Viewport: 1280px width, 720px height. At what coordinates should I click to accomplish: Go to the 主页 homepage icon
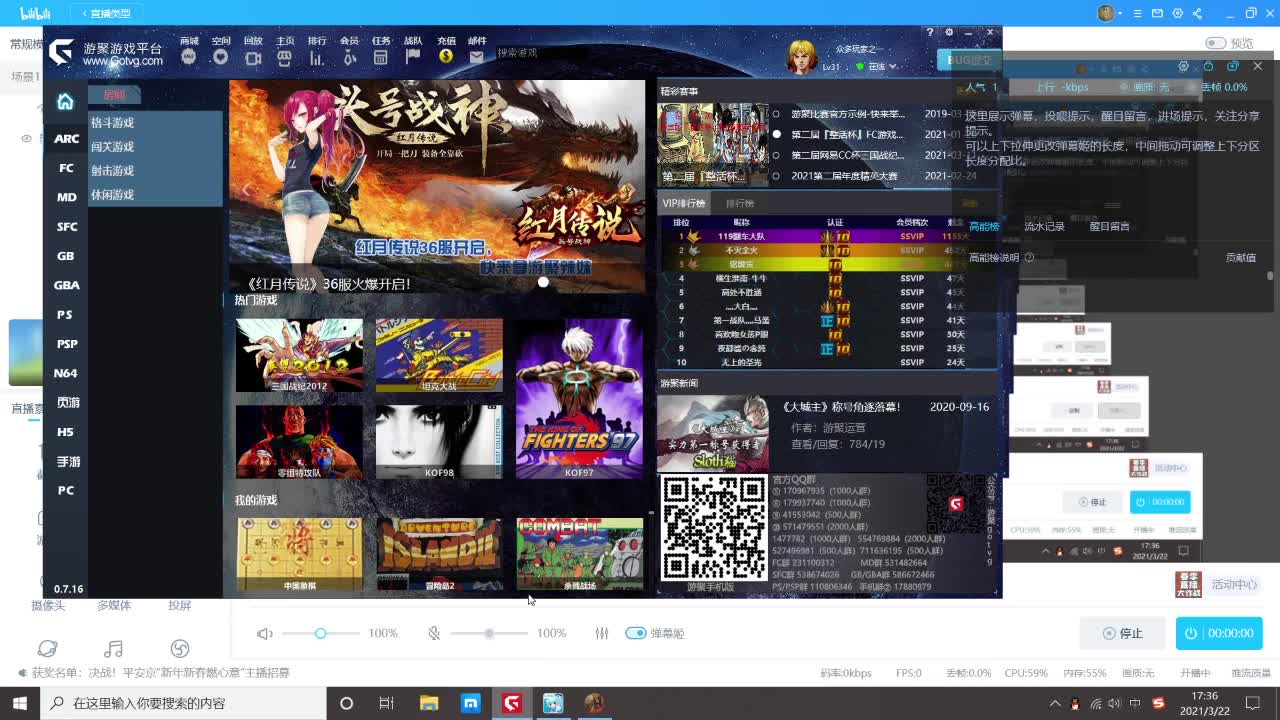[285, 57]
